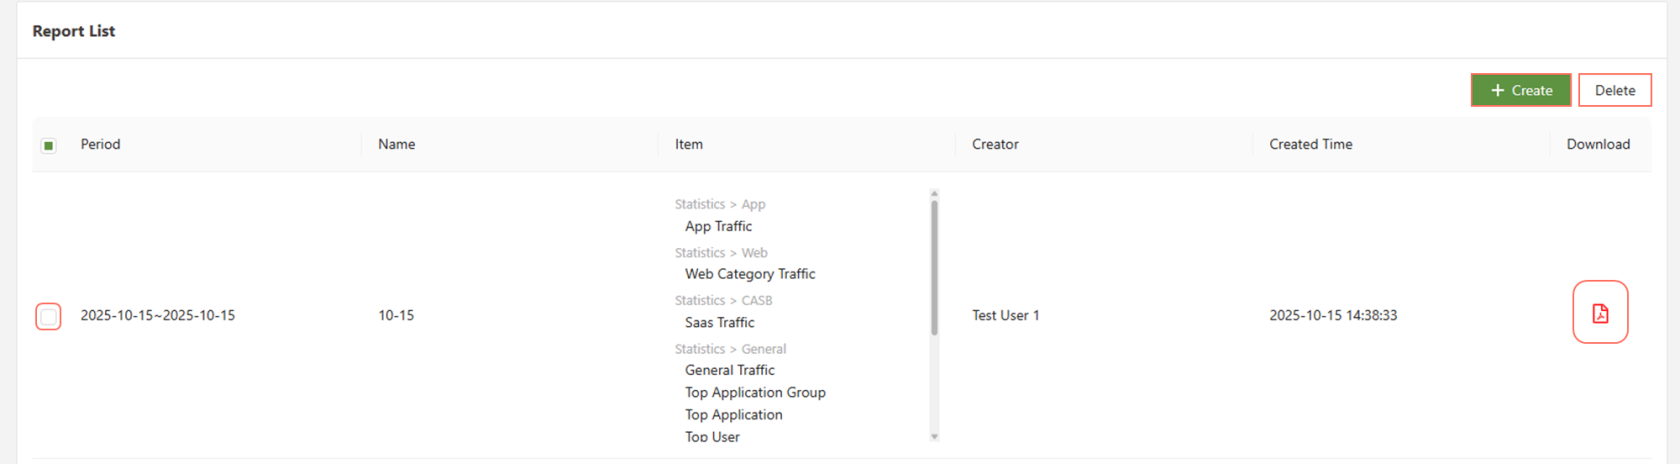Check the box for the 10-15 report row
The height and width of the screenshot is (464, 1680).
(48, 316)
